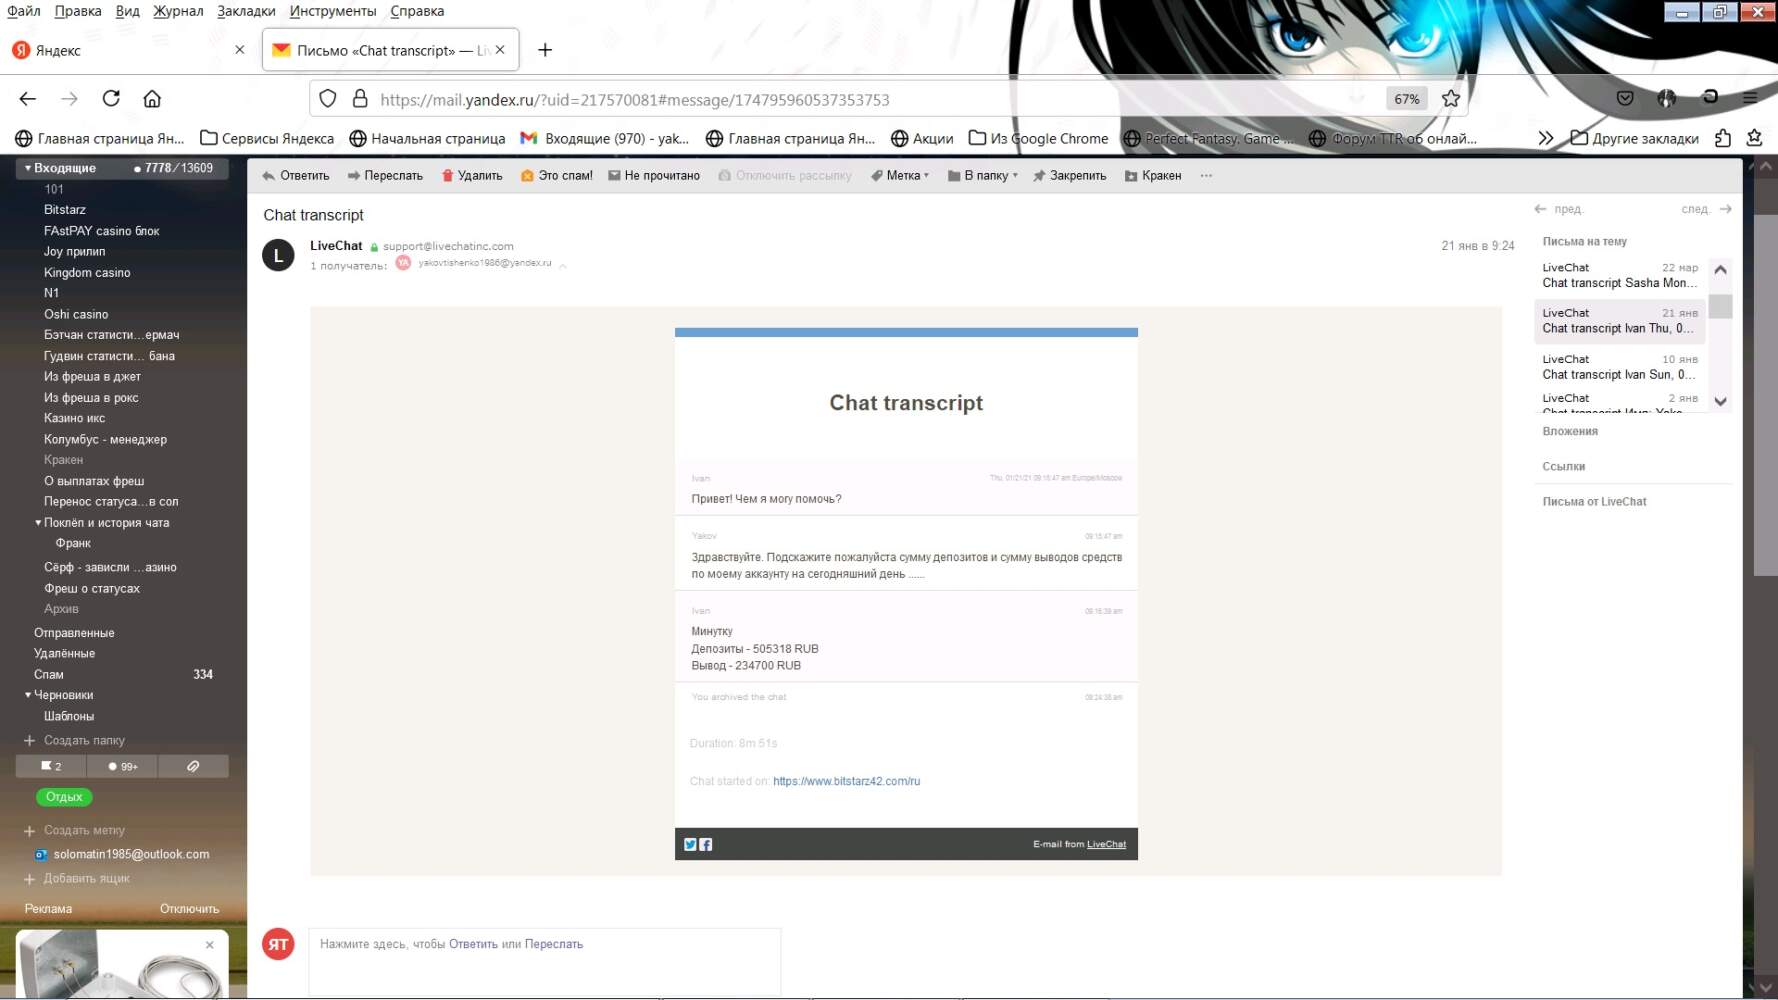Click the browser Home icon
This screenshot has width=1778, height=1000.
[x=152, y=99]
